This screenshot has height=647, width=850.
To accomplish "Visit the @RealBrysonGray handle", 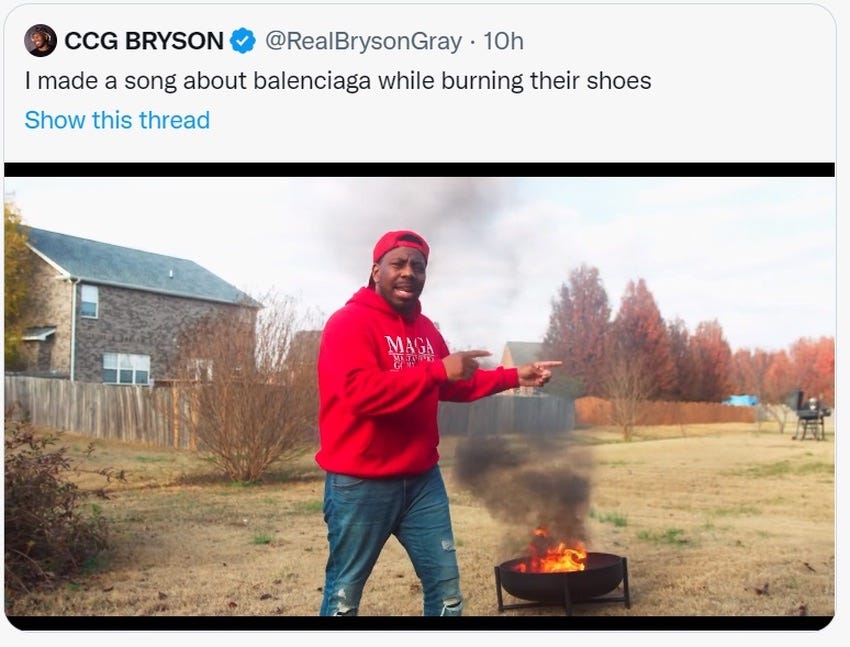I will click(x=363, y=41).
